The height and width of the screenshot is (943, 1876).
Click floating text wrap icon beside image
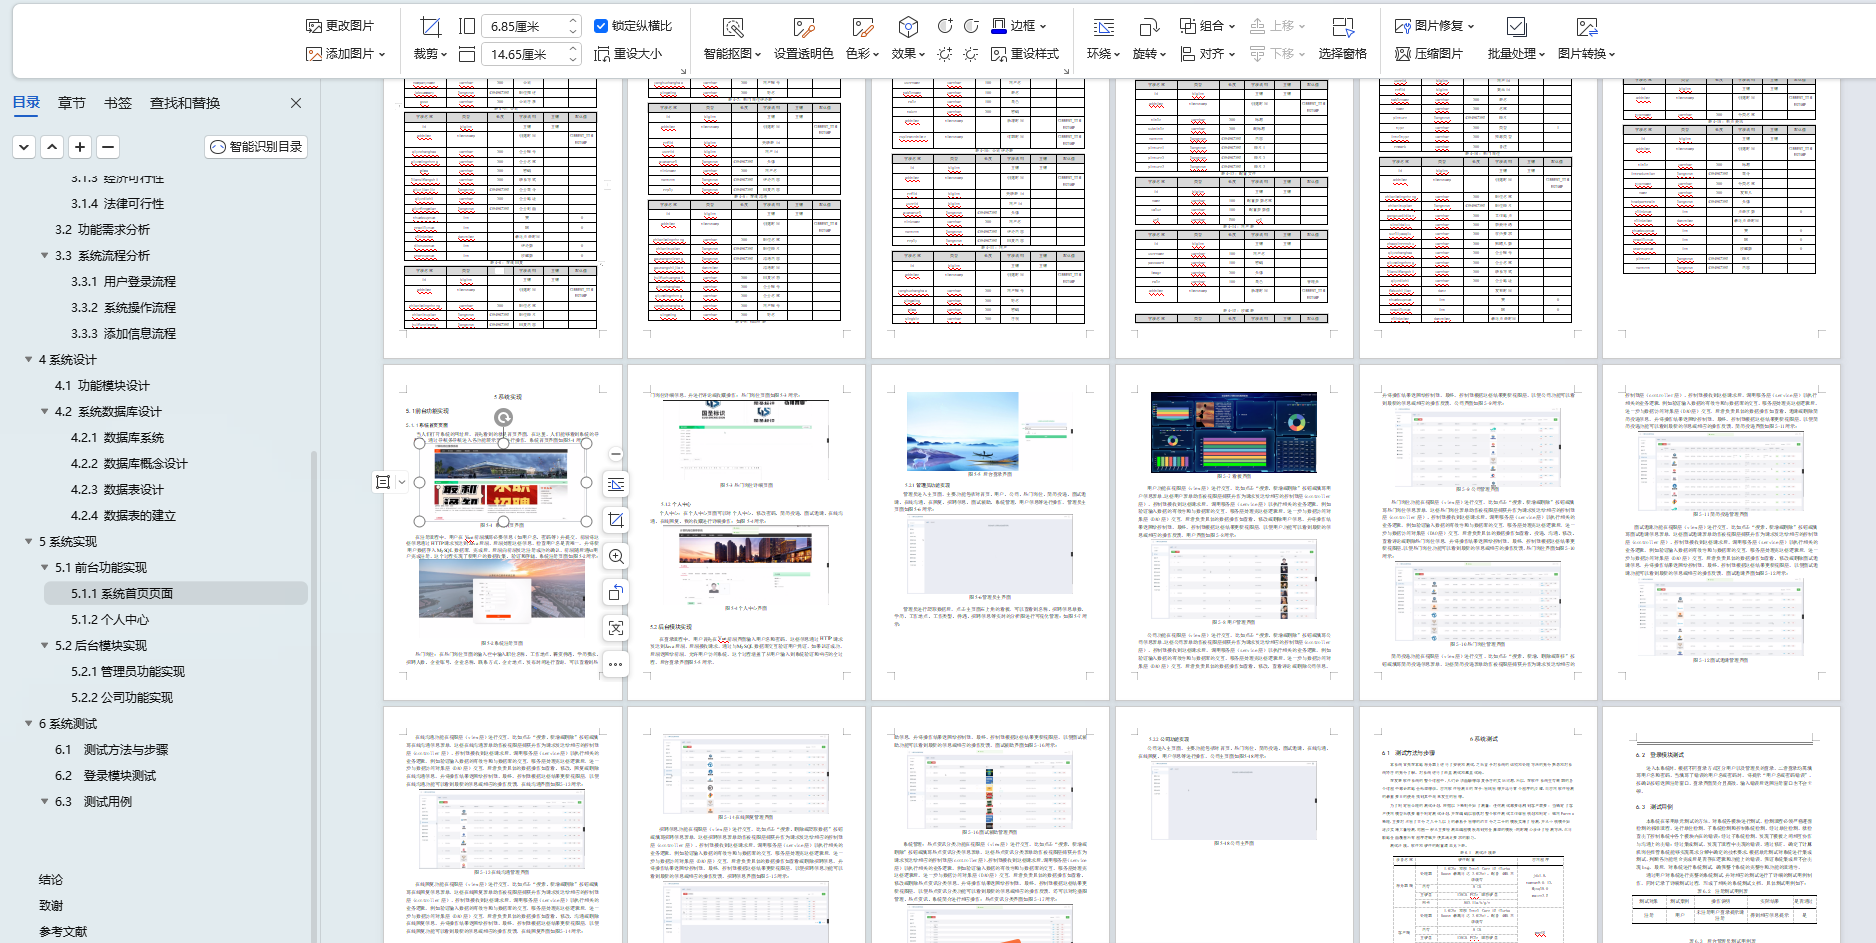[616, 484]
